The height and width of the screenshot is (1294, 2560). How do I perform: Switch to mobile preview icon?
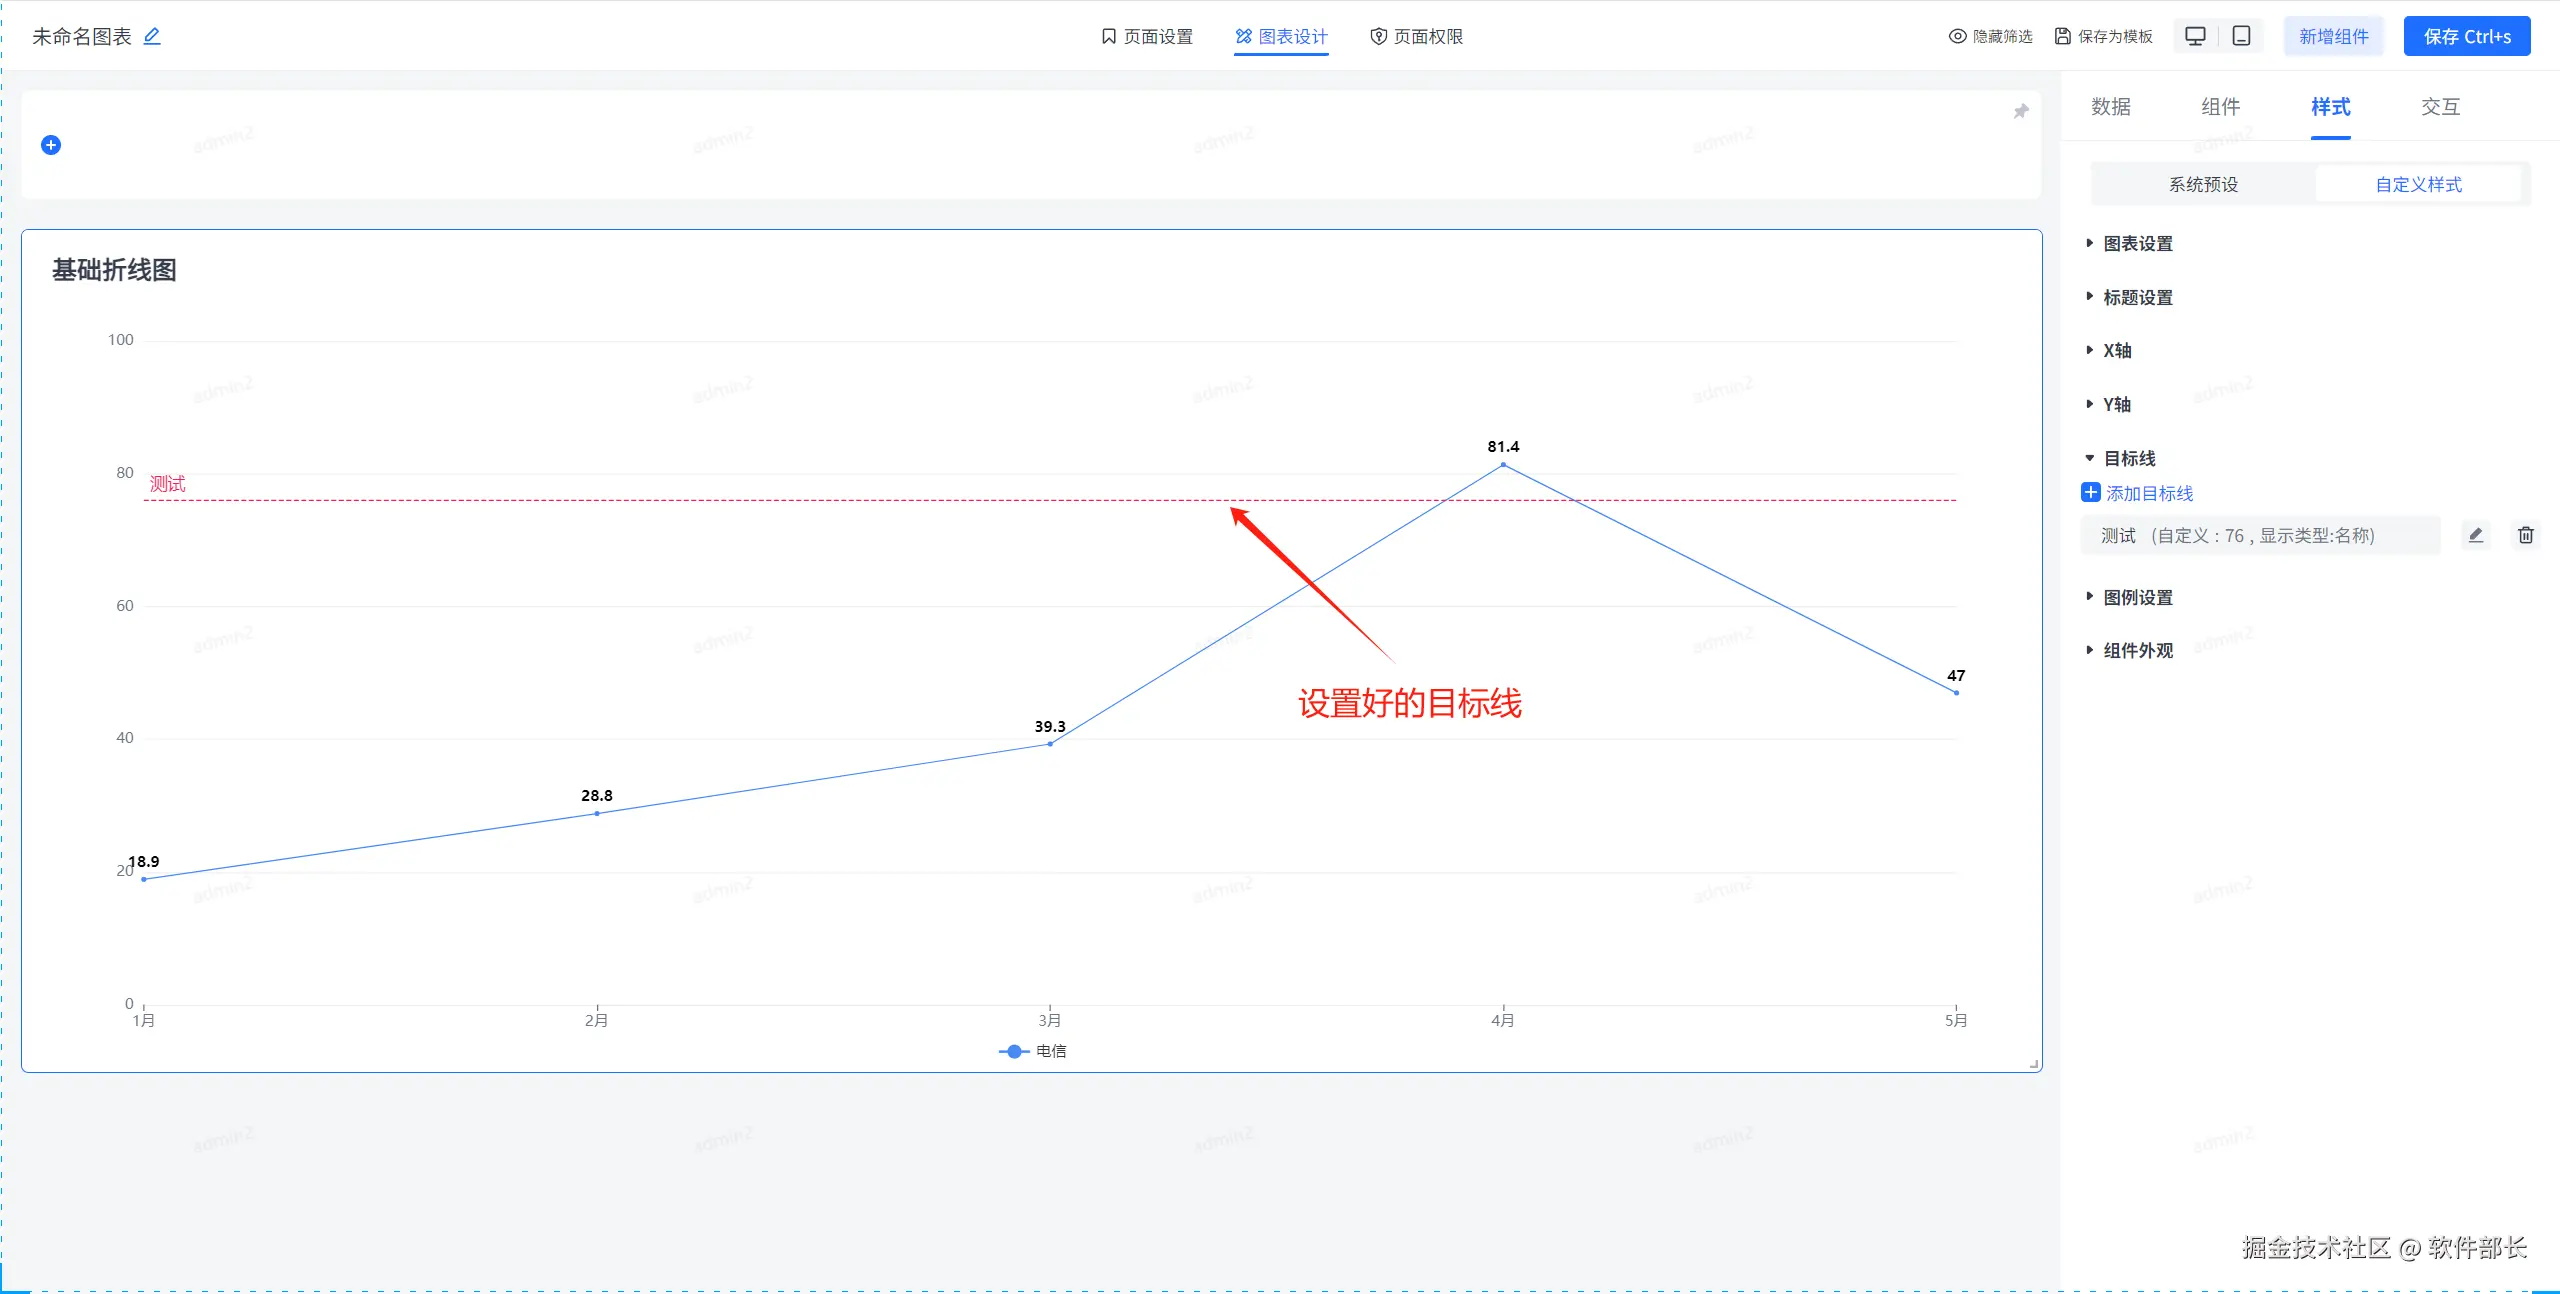pyautogui.click(x=2241, y=36)
